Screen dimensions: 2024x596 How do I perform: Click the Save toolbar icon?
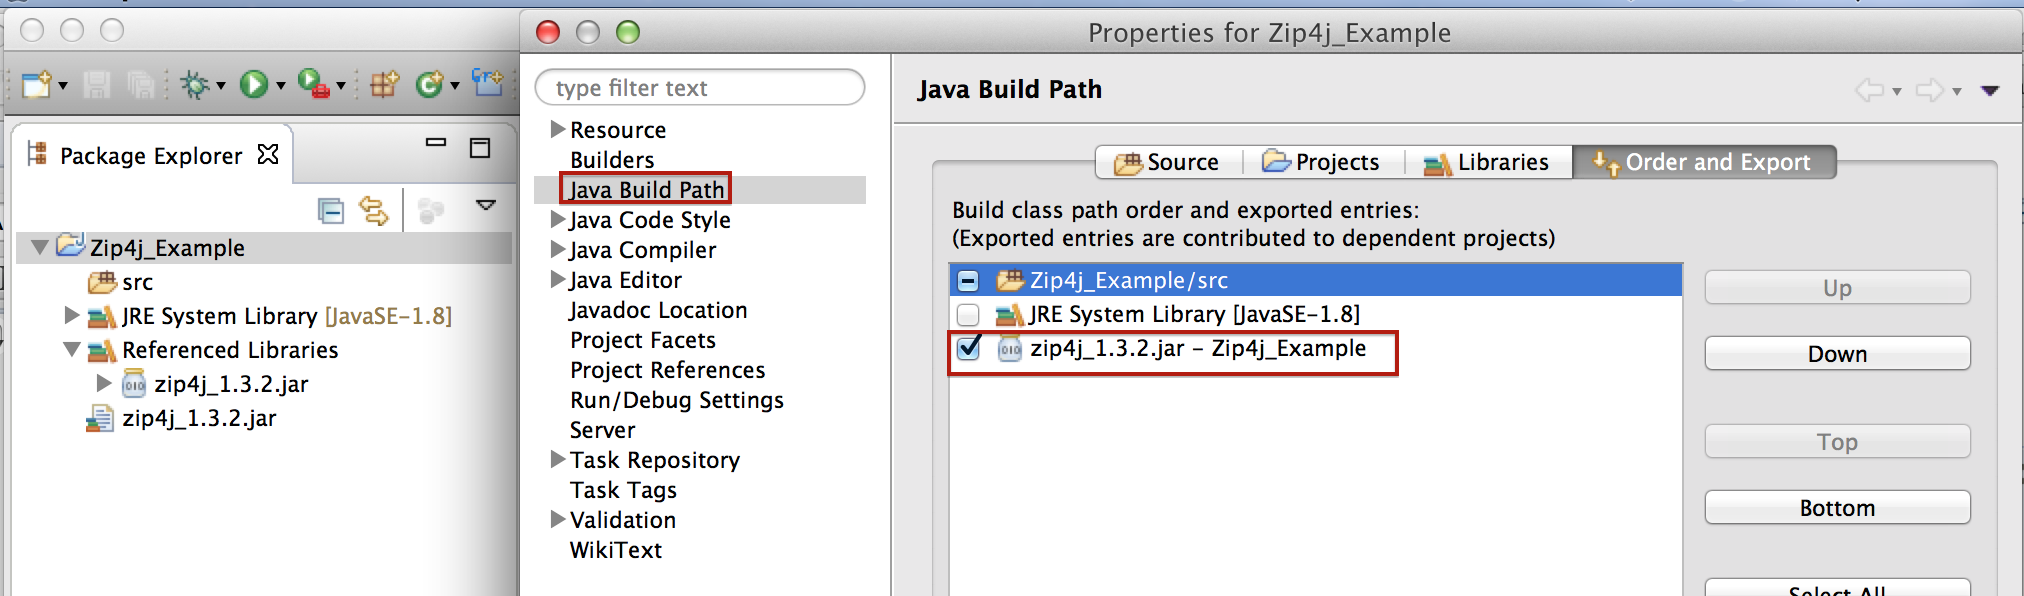click(97, 85)
